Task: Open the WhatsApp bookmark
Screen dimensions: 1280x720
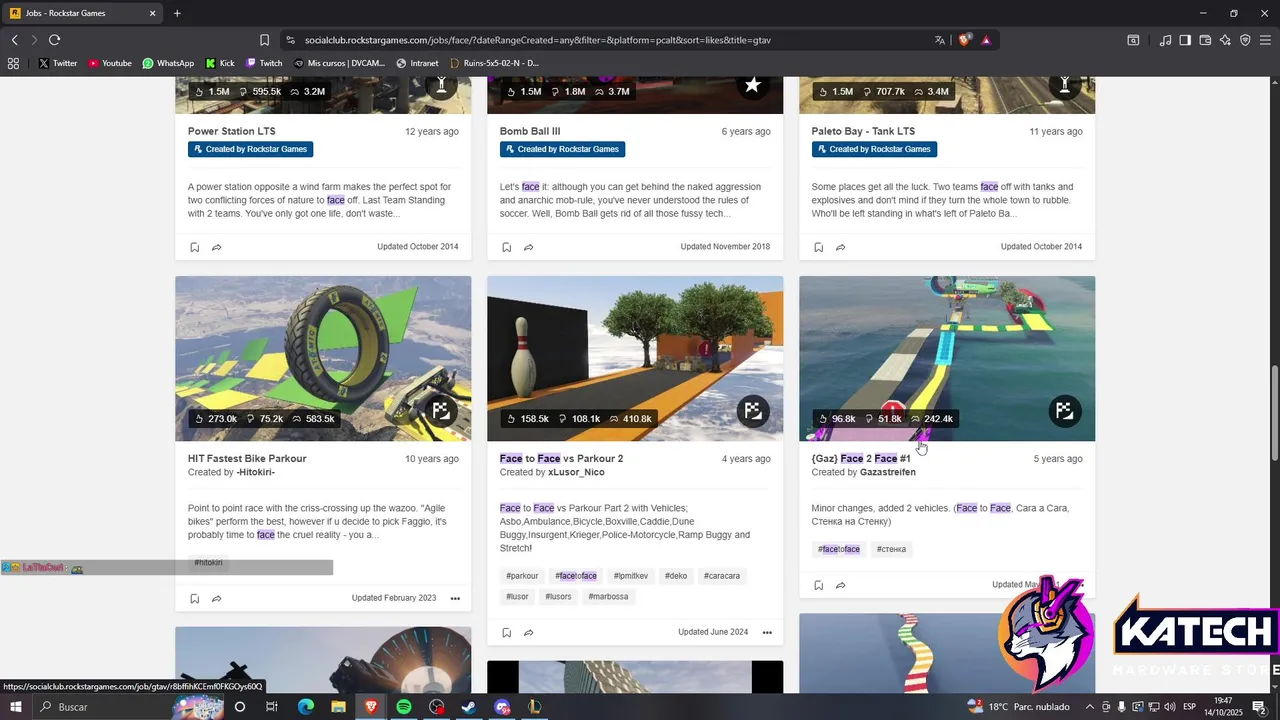Action: (168, 63)
